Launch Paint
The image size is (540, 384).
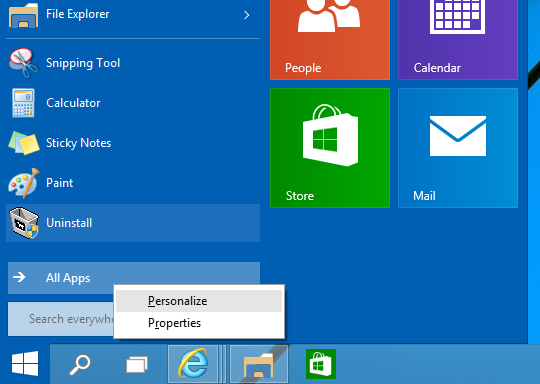point(133,183)
